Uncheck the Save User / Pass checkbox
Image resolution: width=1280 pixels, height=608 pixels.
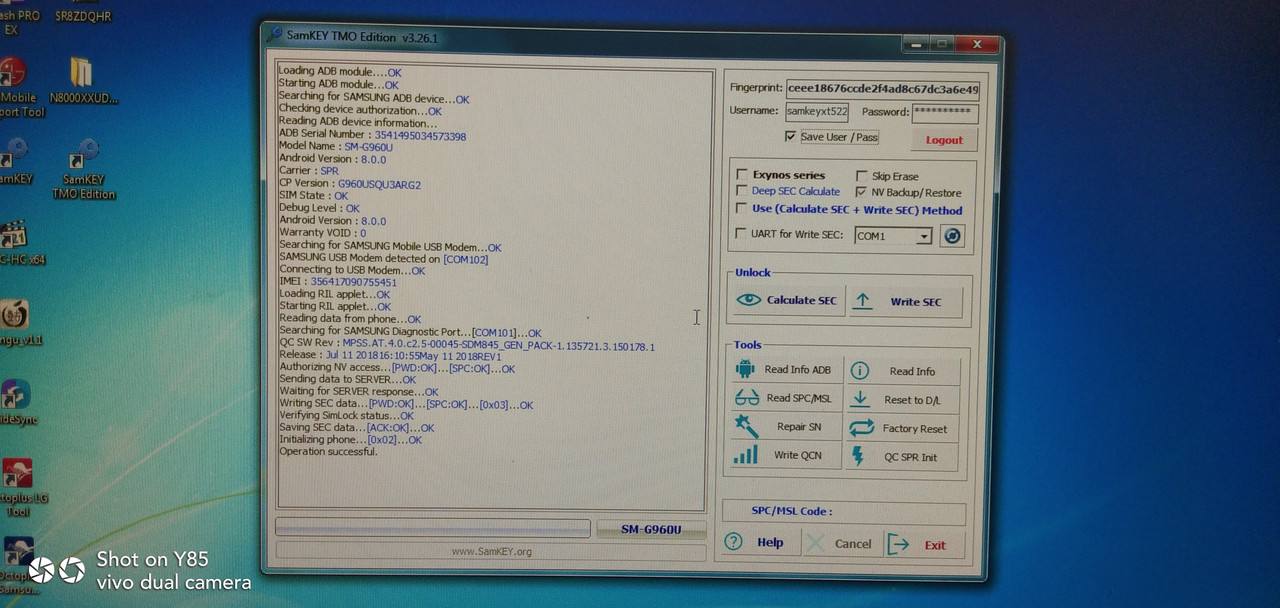point(791,136)
